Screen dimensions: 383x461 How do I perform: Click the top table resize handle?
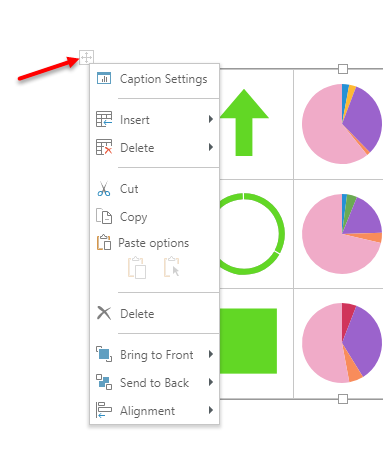pyautogui.click(x=343, y=69)
